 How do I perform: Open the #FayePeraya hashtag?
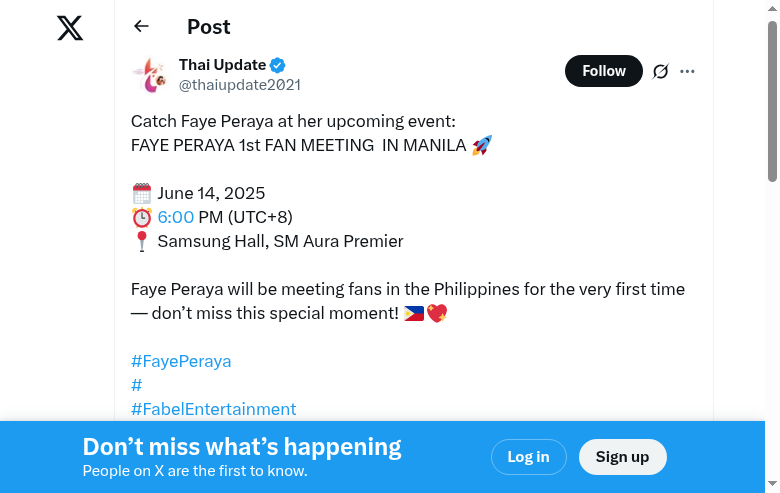point(181,361)
